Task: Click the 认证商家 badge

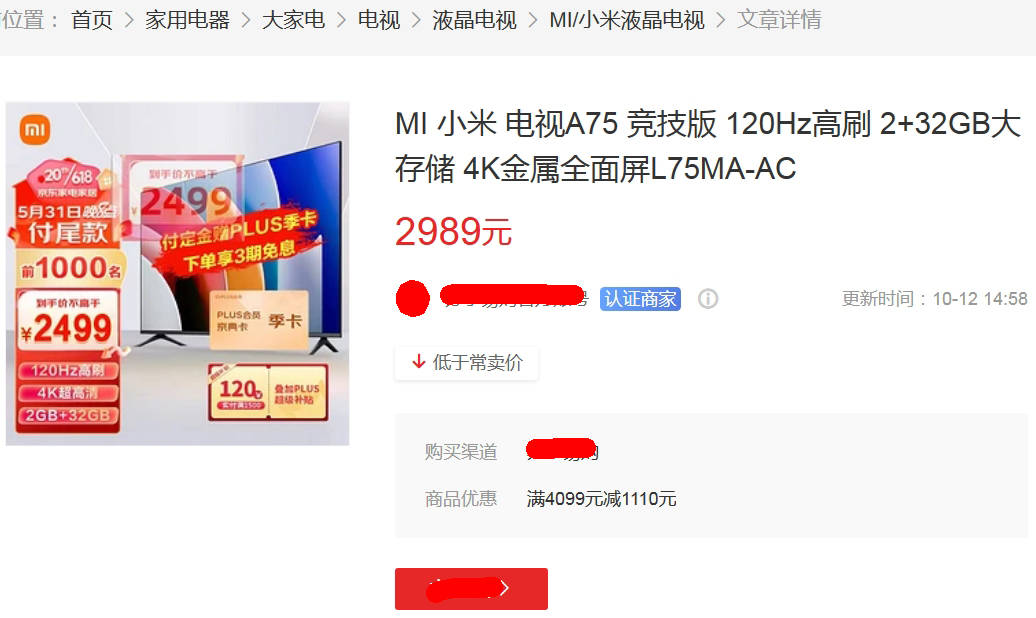Action: coord(640,299)
